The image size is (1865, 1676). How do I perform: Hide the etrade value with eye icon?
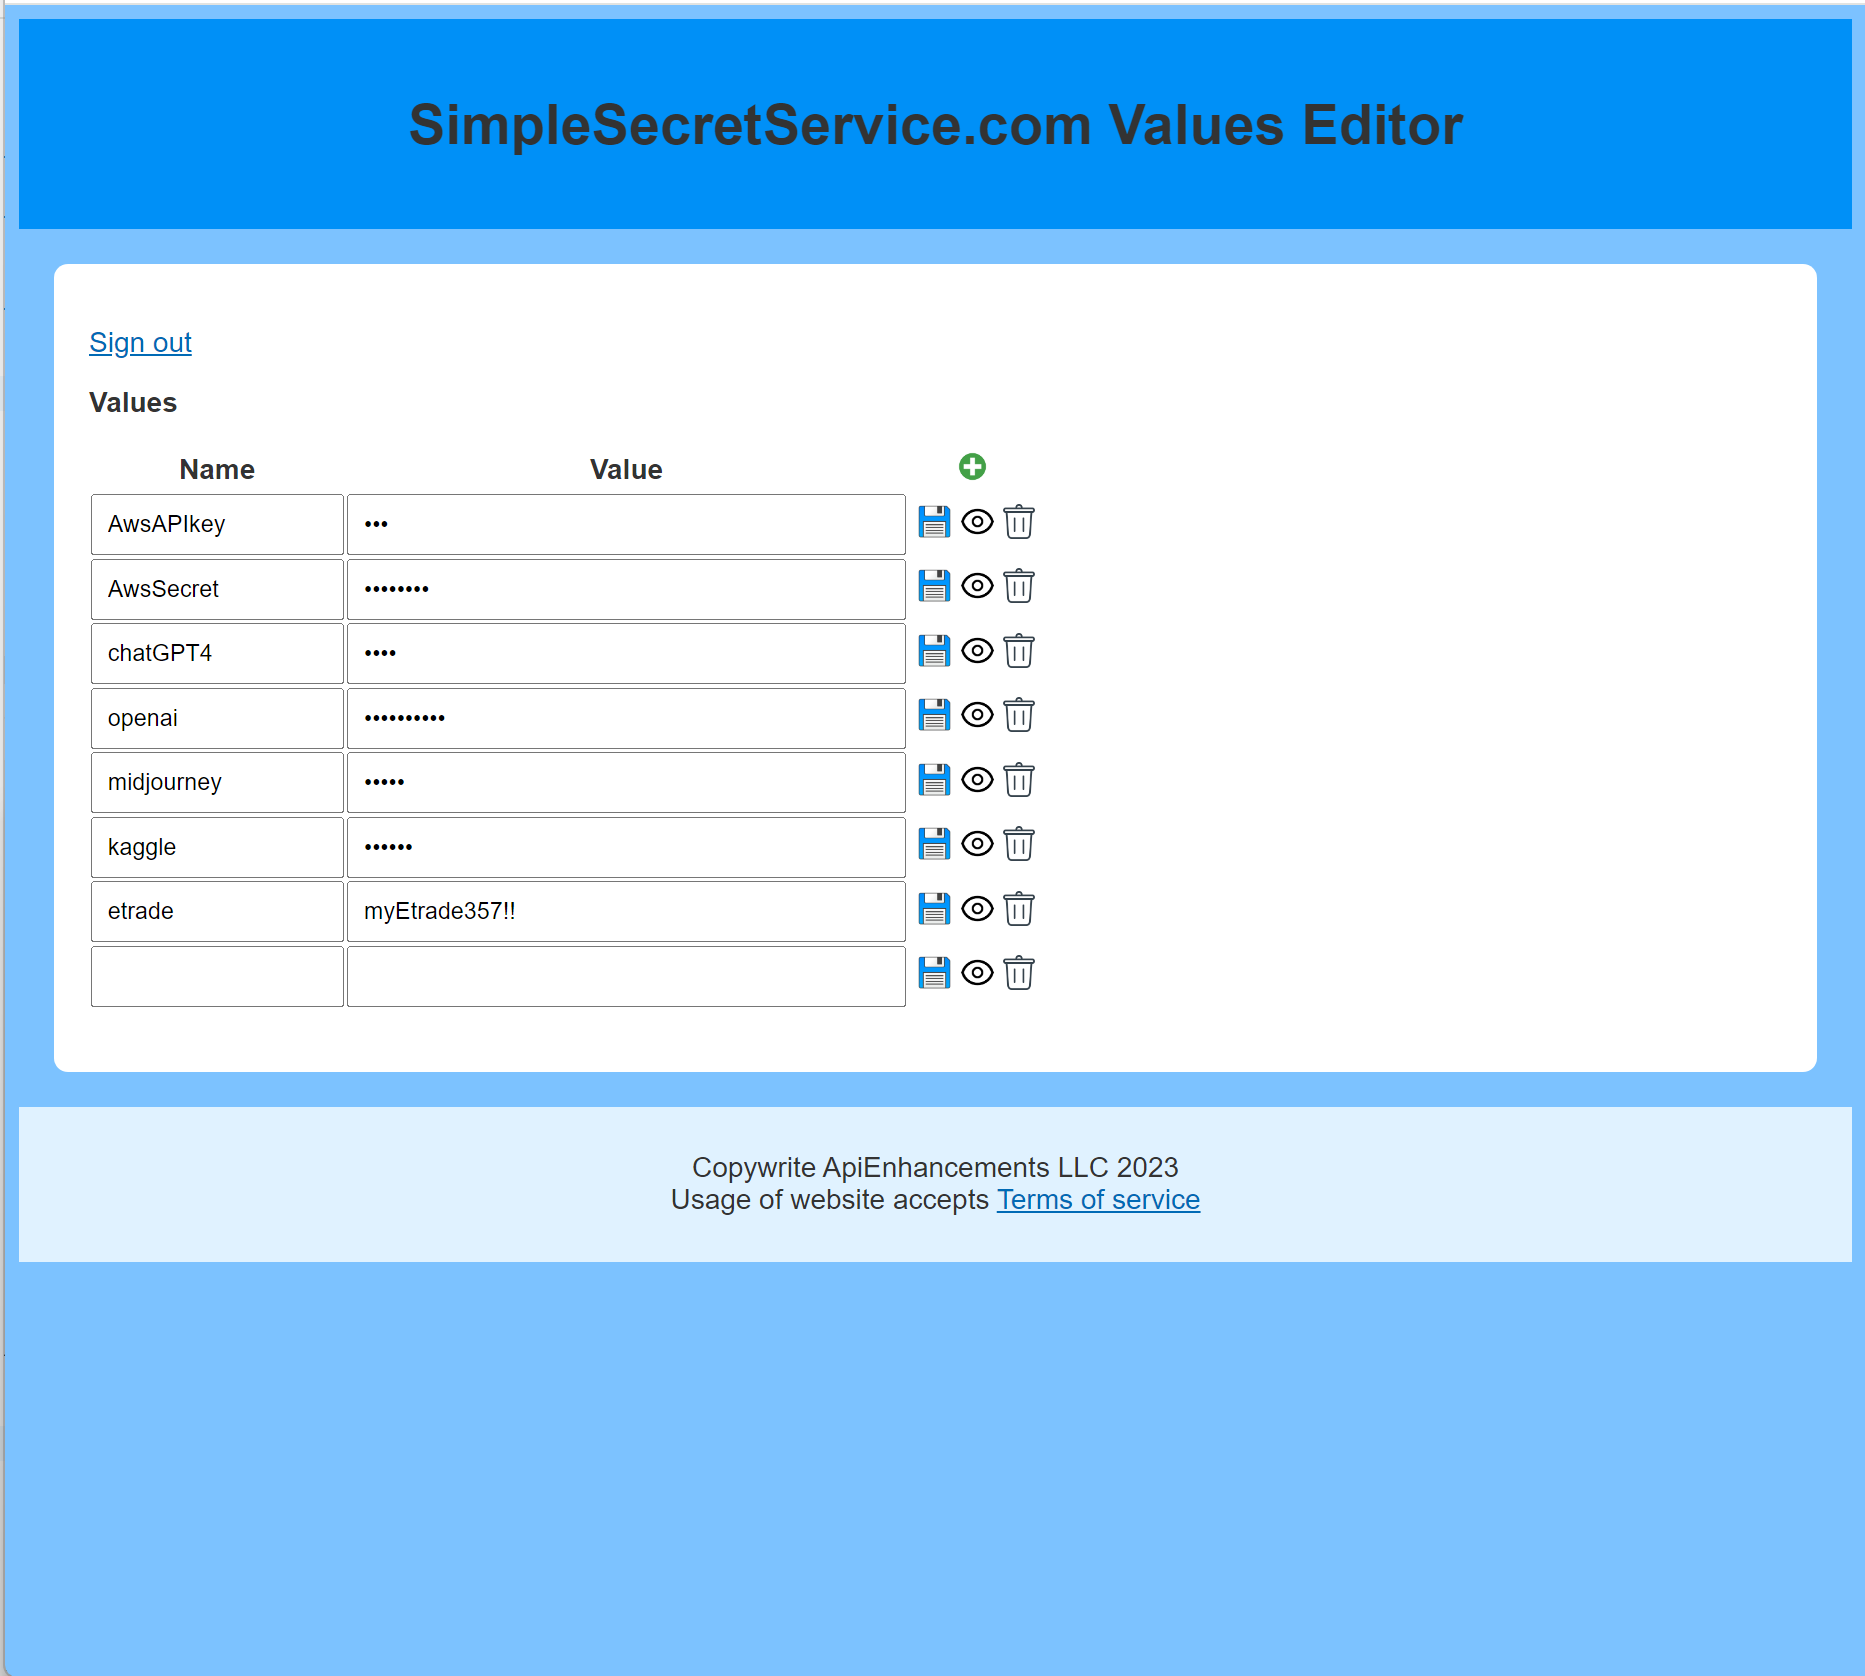[x=977, y=909]
